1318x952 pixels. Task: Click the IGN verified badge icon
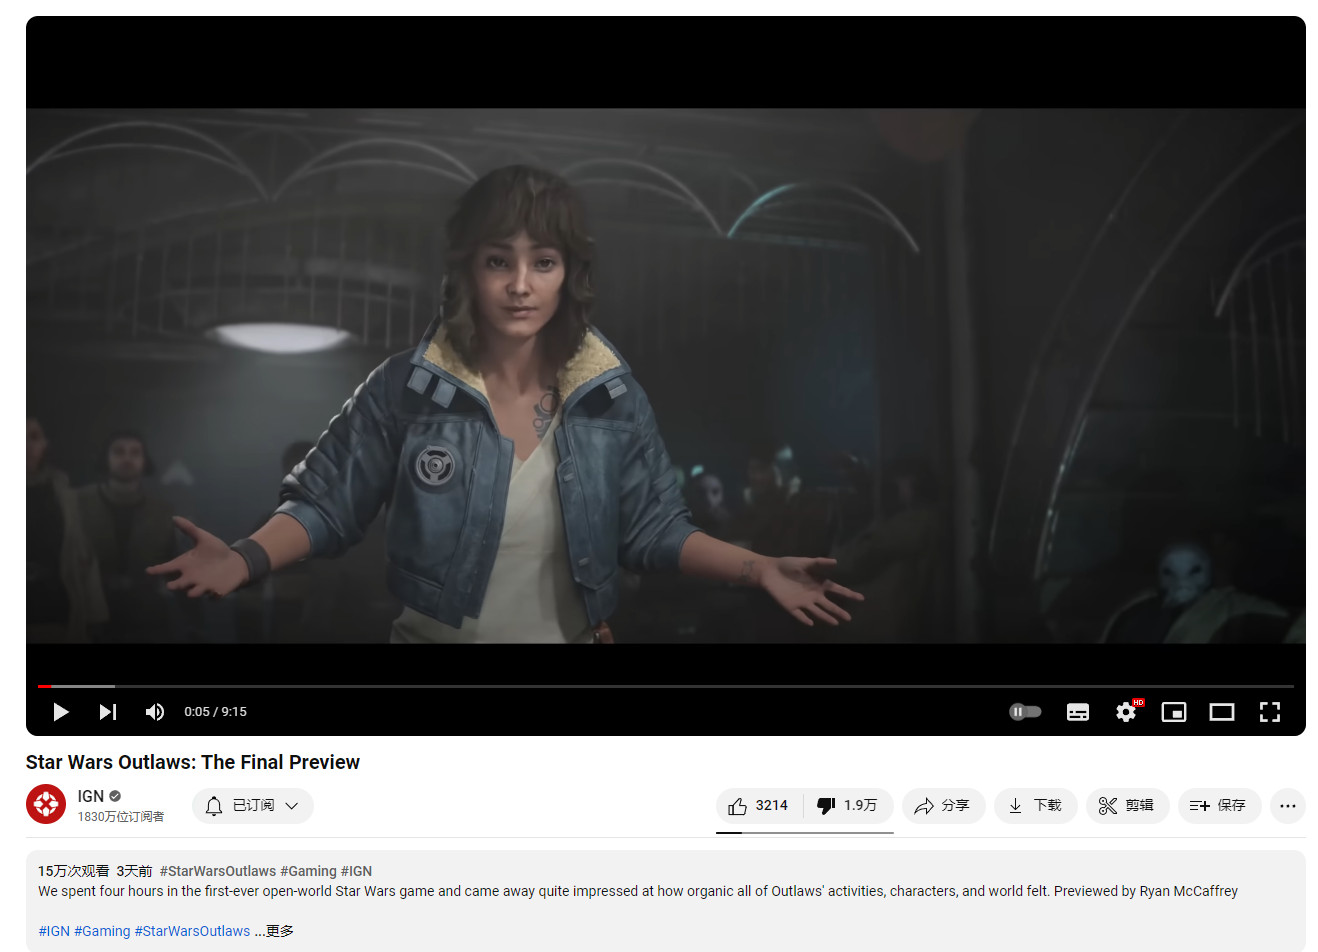[x=115, y=796]
